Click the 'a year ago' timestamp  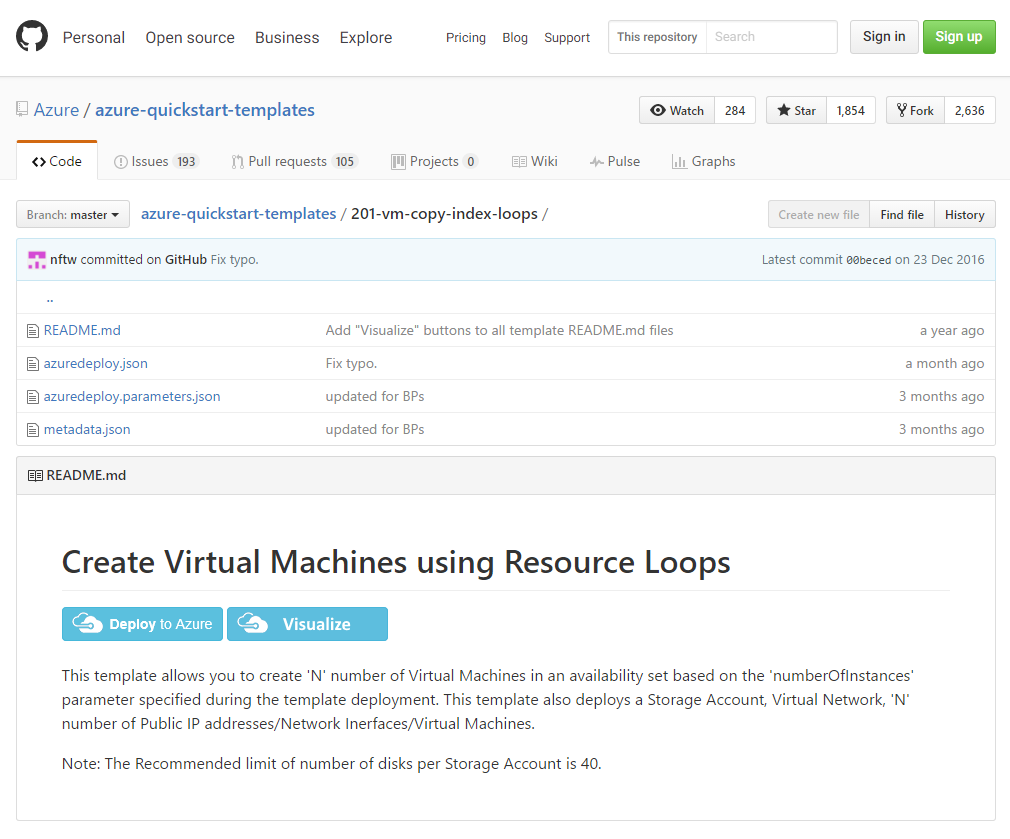point(951,331)
